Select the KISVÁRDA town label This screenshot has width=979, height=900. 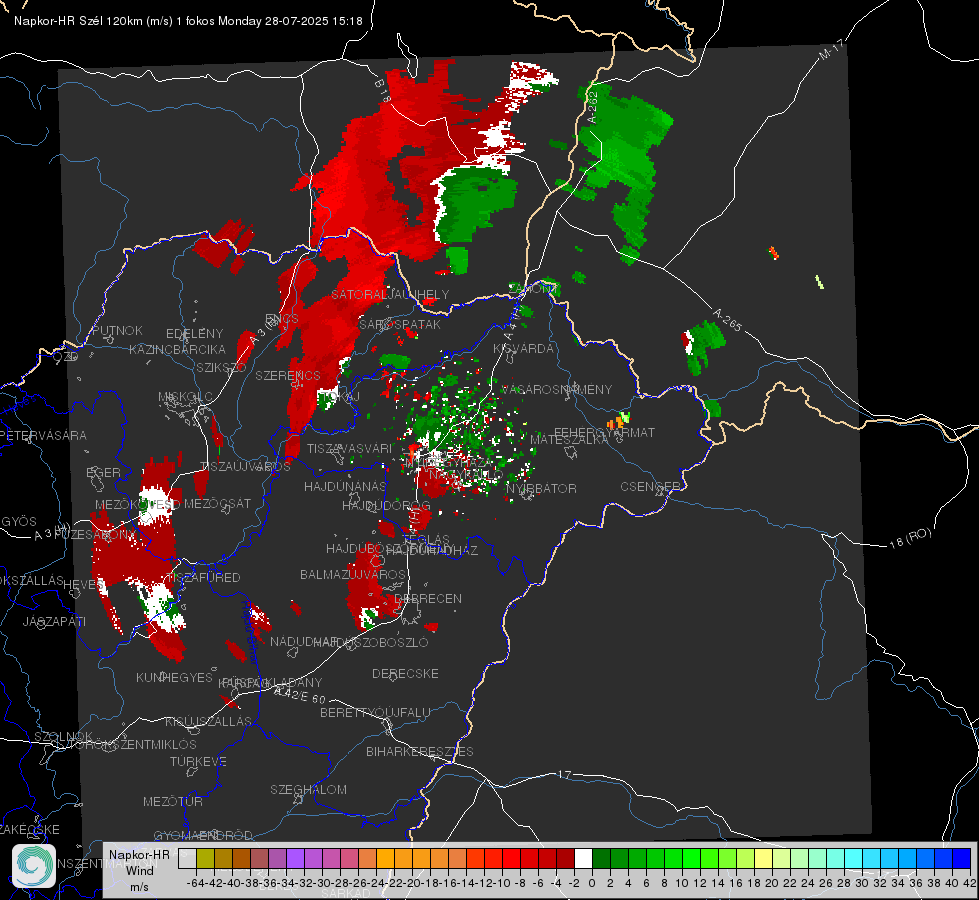click(523, 349)
